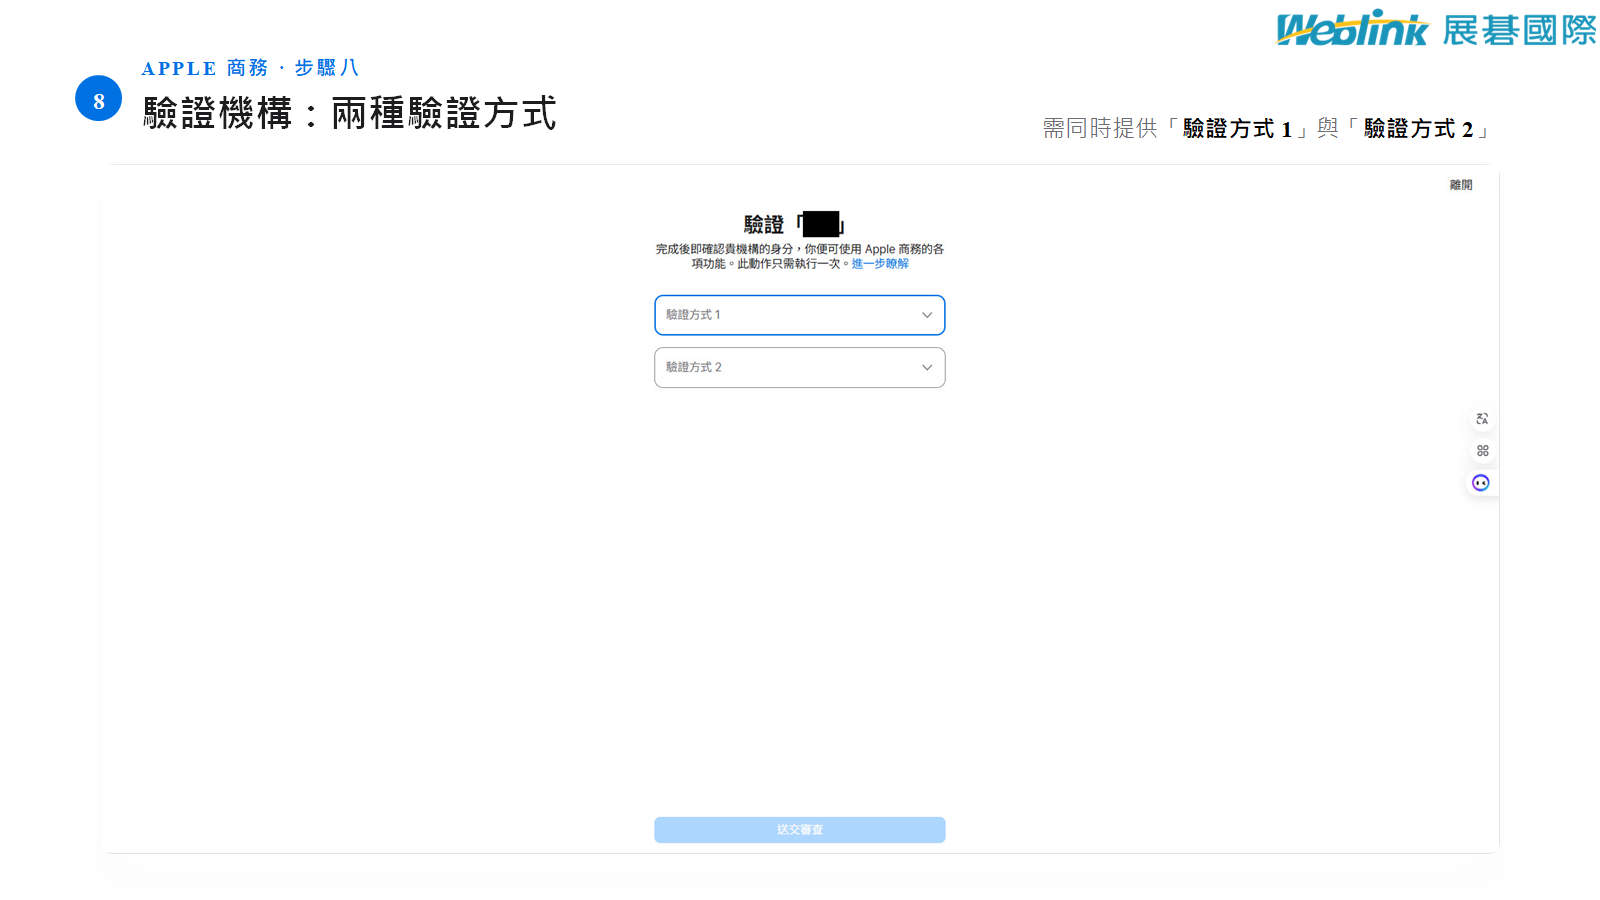This screenshot has width=1600, height=900.
Task: Click the bold 驗證方式 1 note text
Action: [x=1238, y=129]
